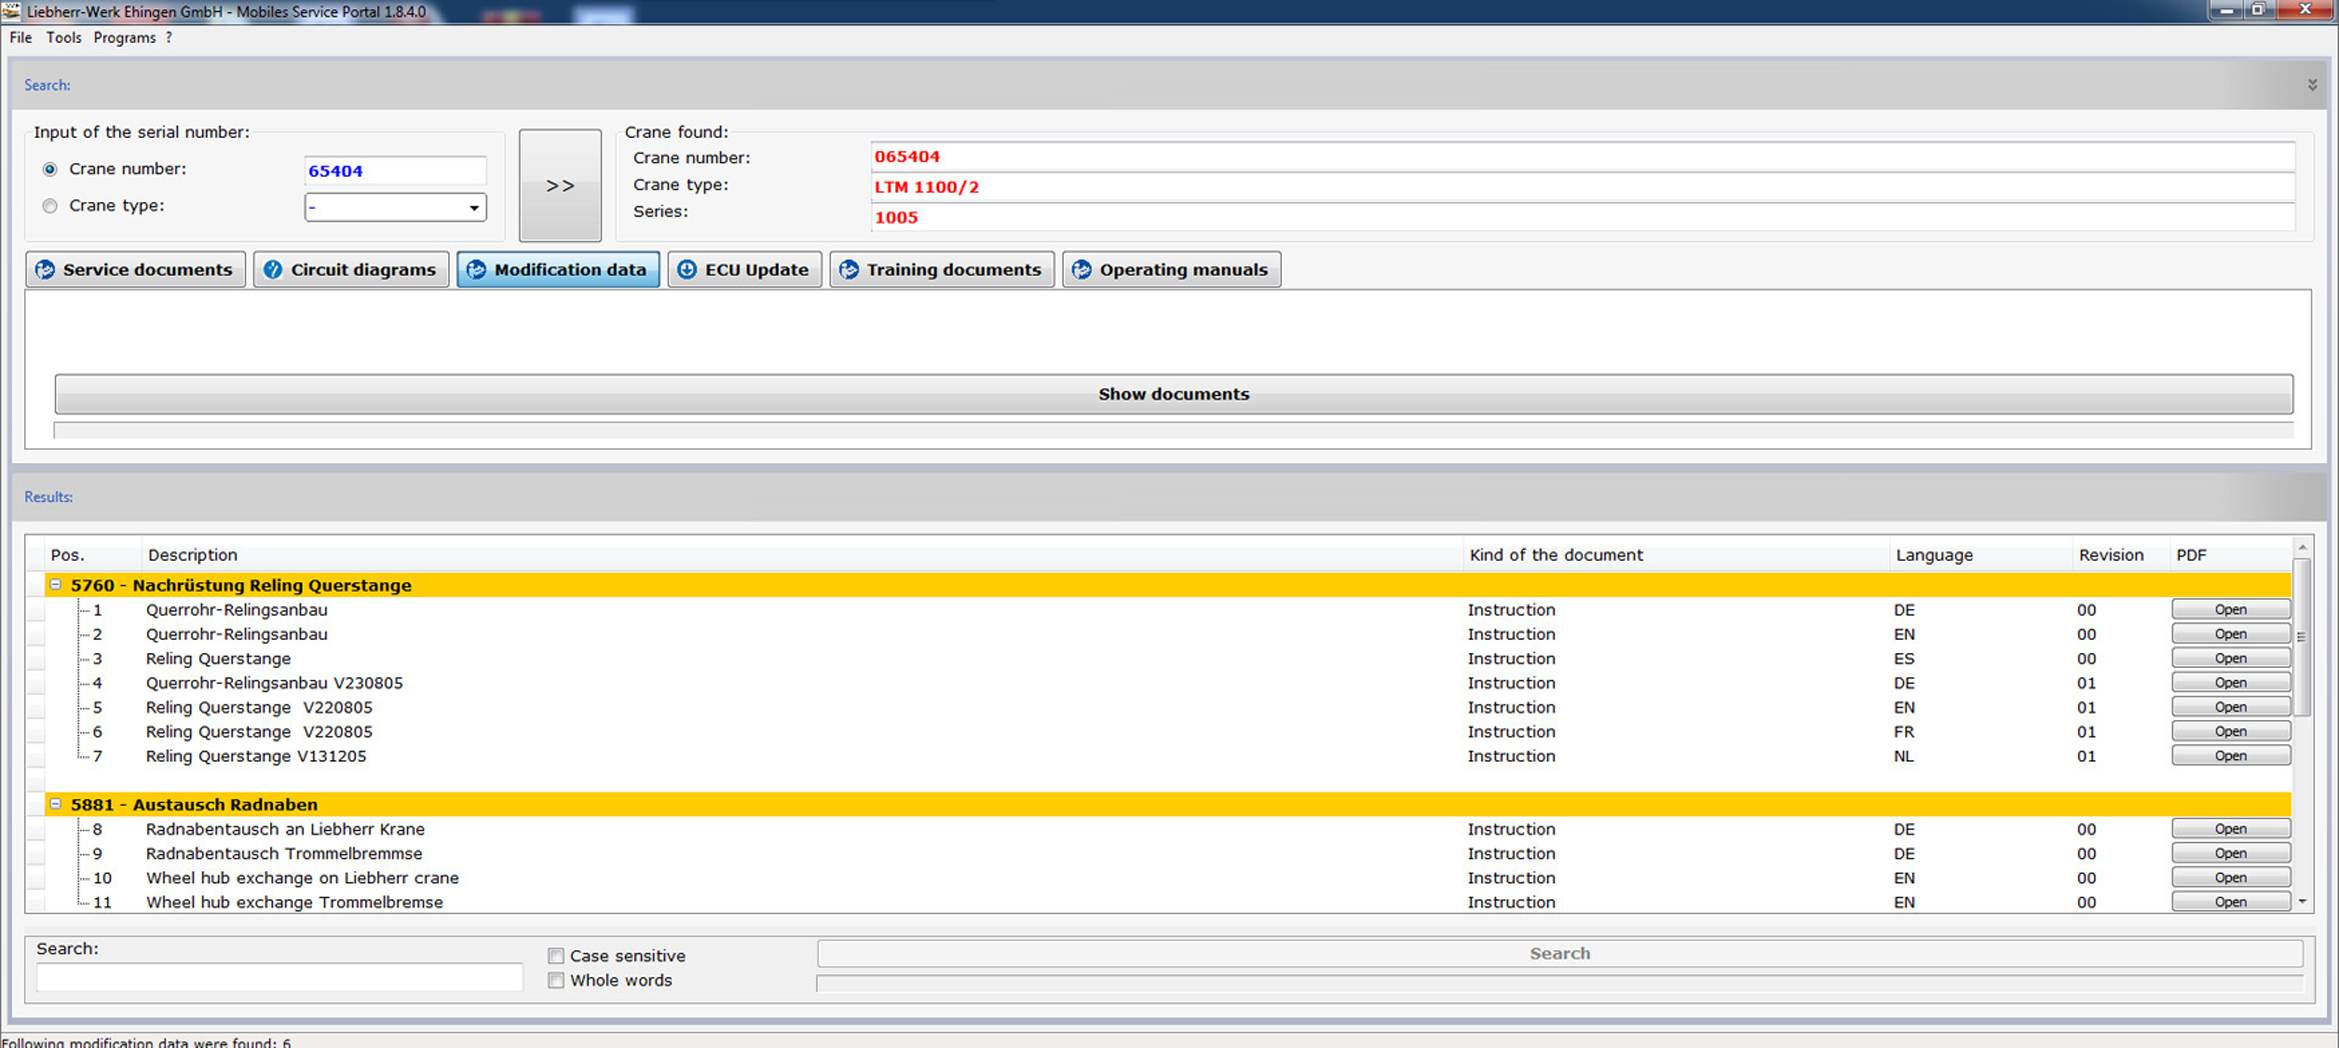2339x1048 pixels.
Task: Click the ECU Update icon
Action: point(687,270)
